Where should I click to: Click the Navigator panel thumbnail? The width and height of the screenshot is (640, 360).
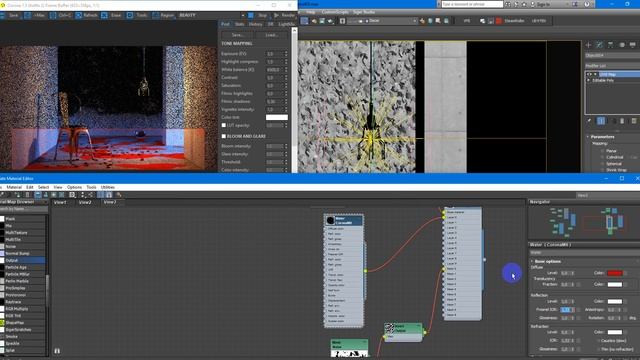click(584, 223)
